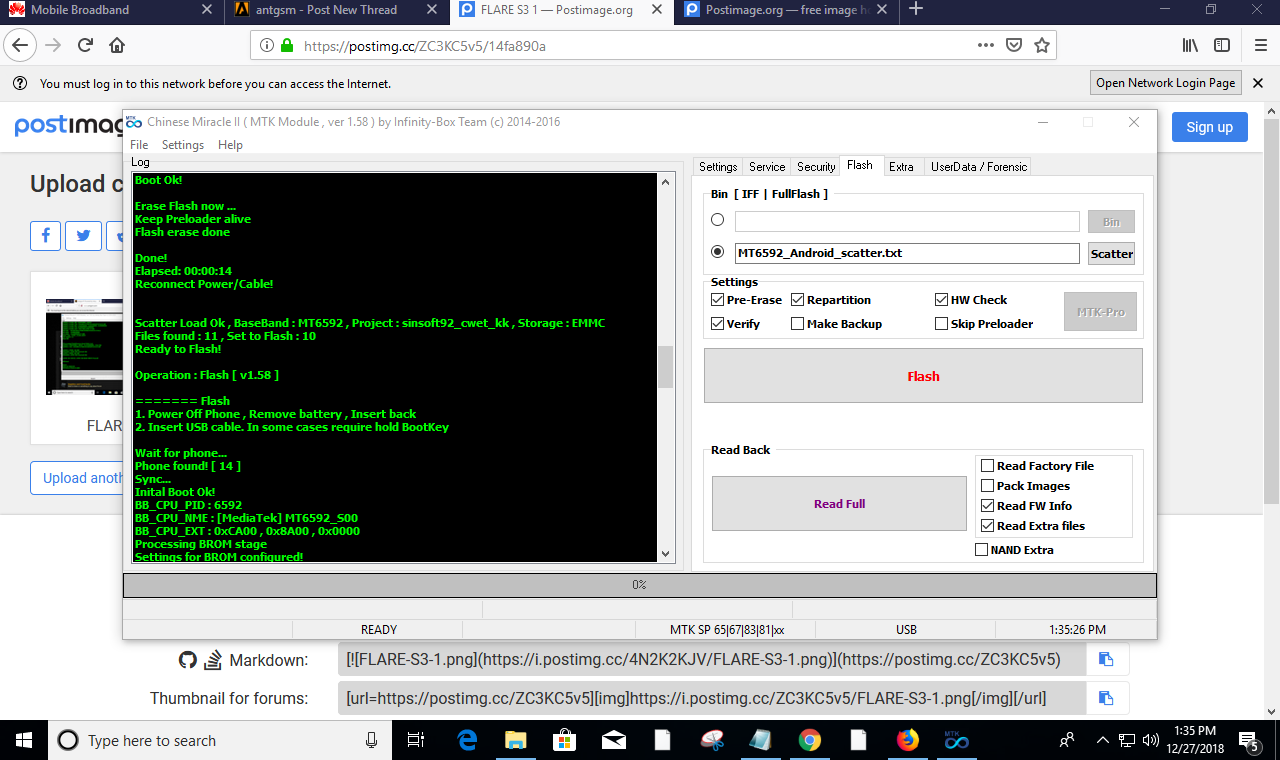The height and width of the screenshot is (760, 1280).
Task: Toggle Firefox sidebar view
Action: pyautogui.click(x=1222, y=46)
